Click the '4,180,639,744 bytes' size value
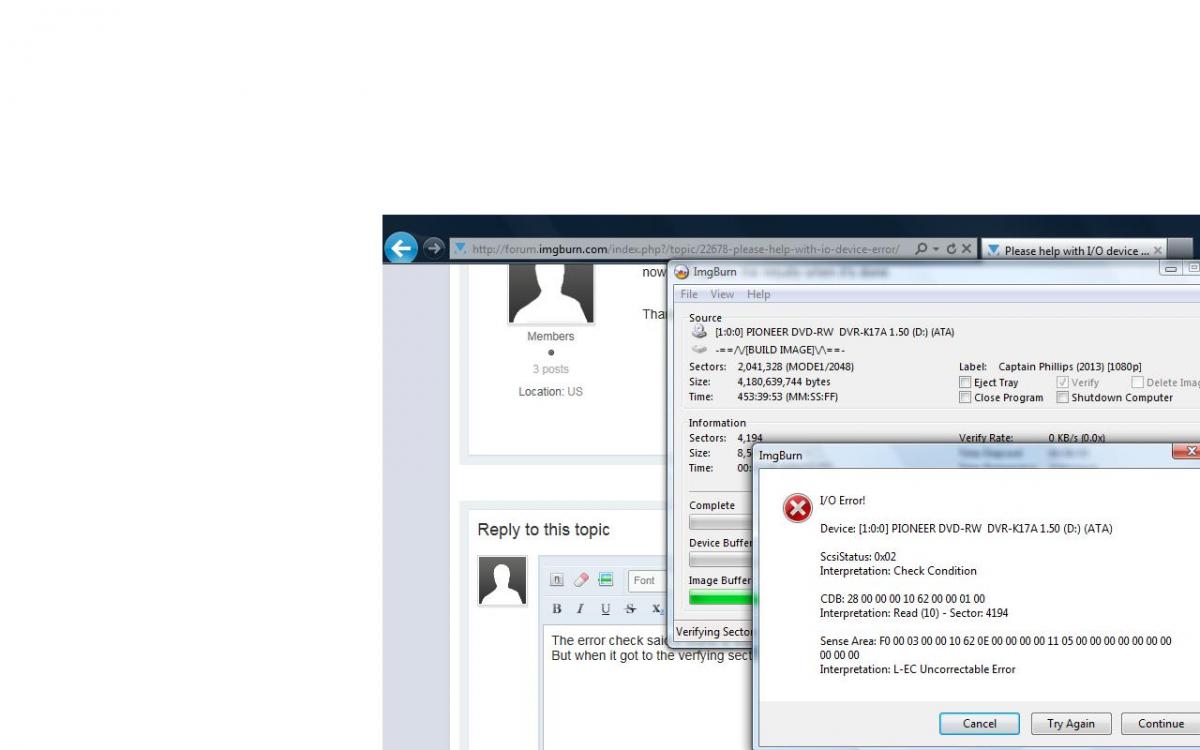Screen dimensions: 1200x750 (x=784, y=382)
